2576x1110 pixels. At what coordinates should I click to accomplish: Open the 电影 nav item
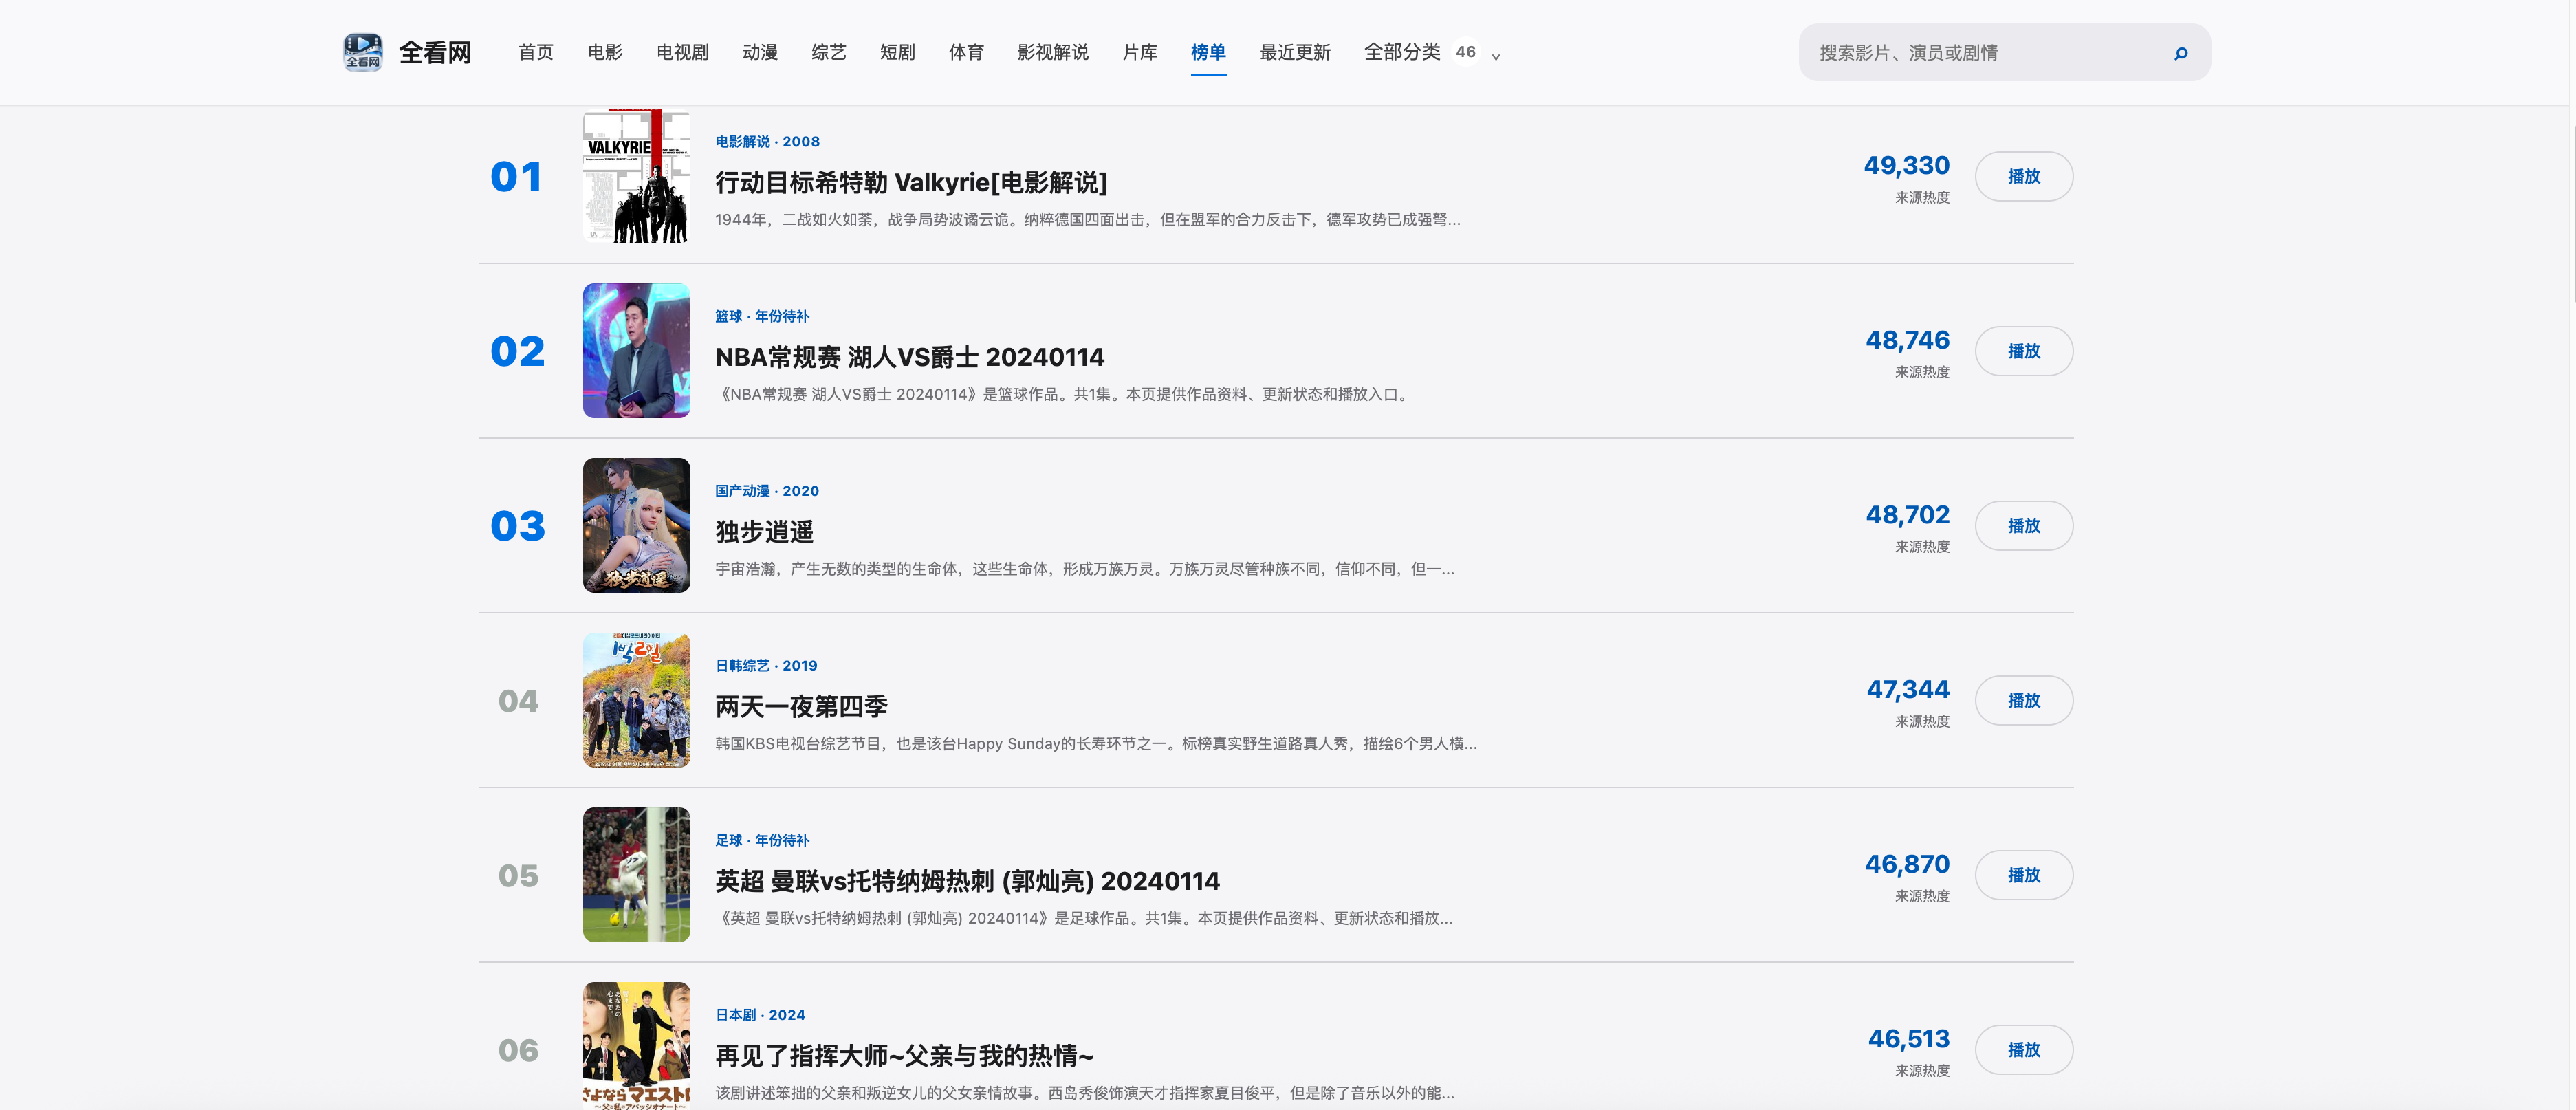click(x=605, y=52)
